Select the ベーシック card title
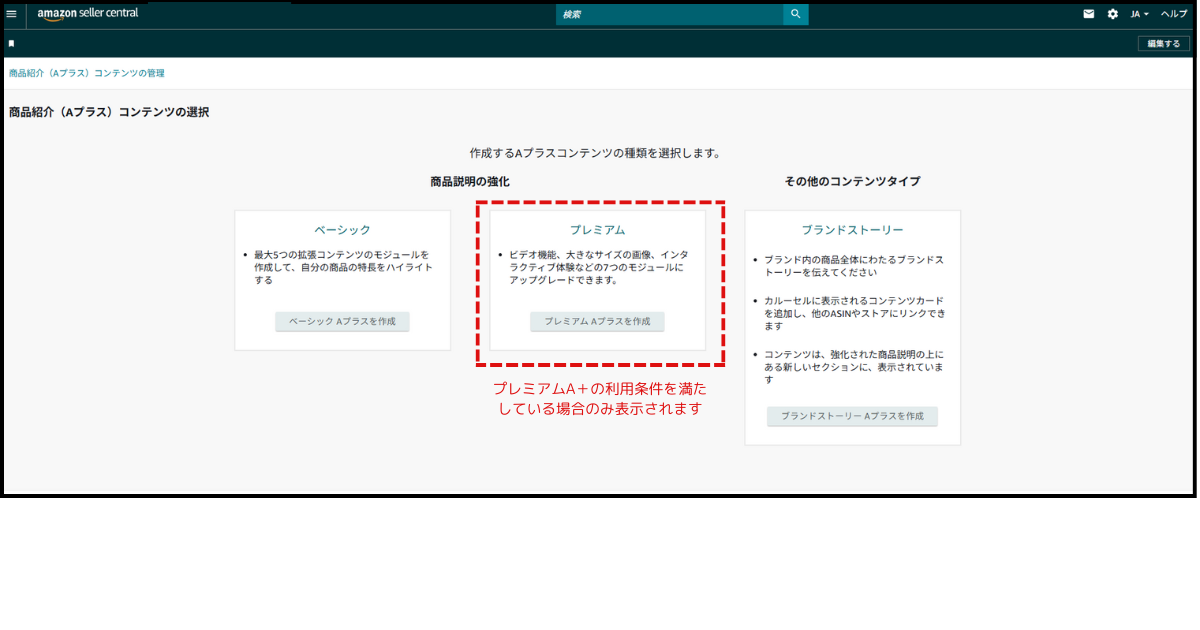 pos(342,230)
